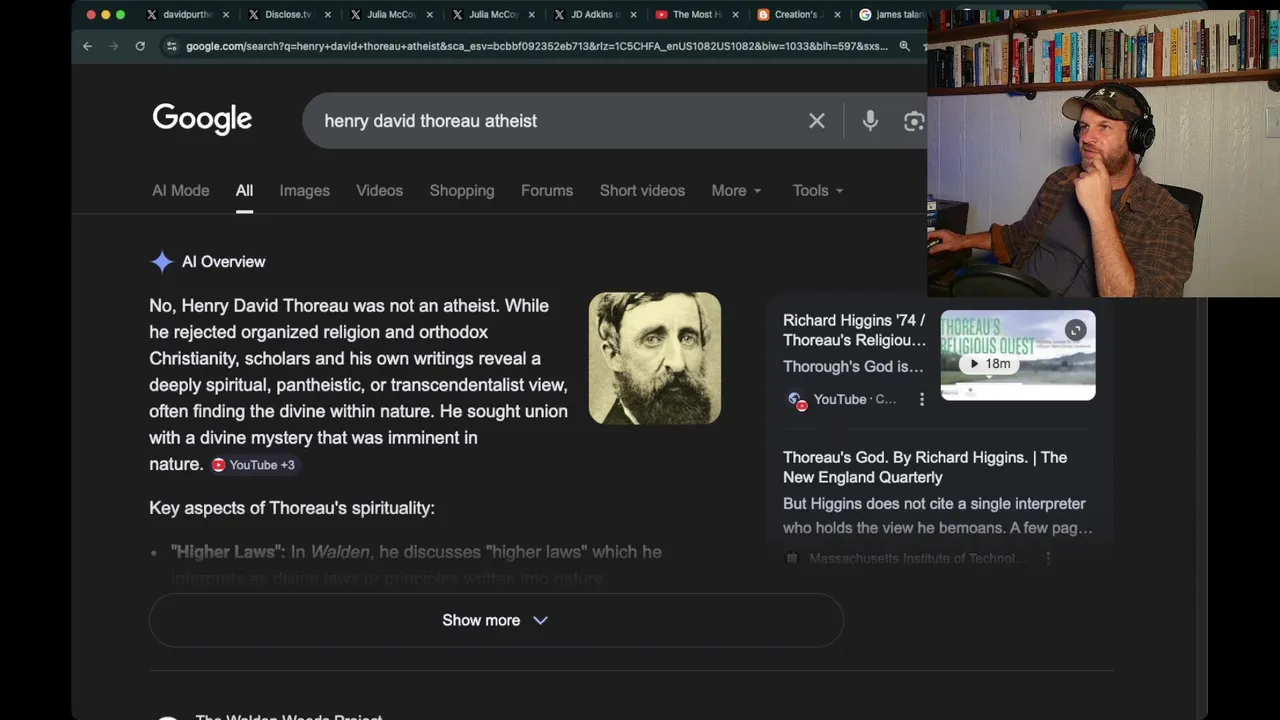Viewport: 1280px width, 720px height.
Task: Click the AI Overview sparkle icon
Action: [x=162, y=262]
